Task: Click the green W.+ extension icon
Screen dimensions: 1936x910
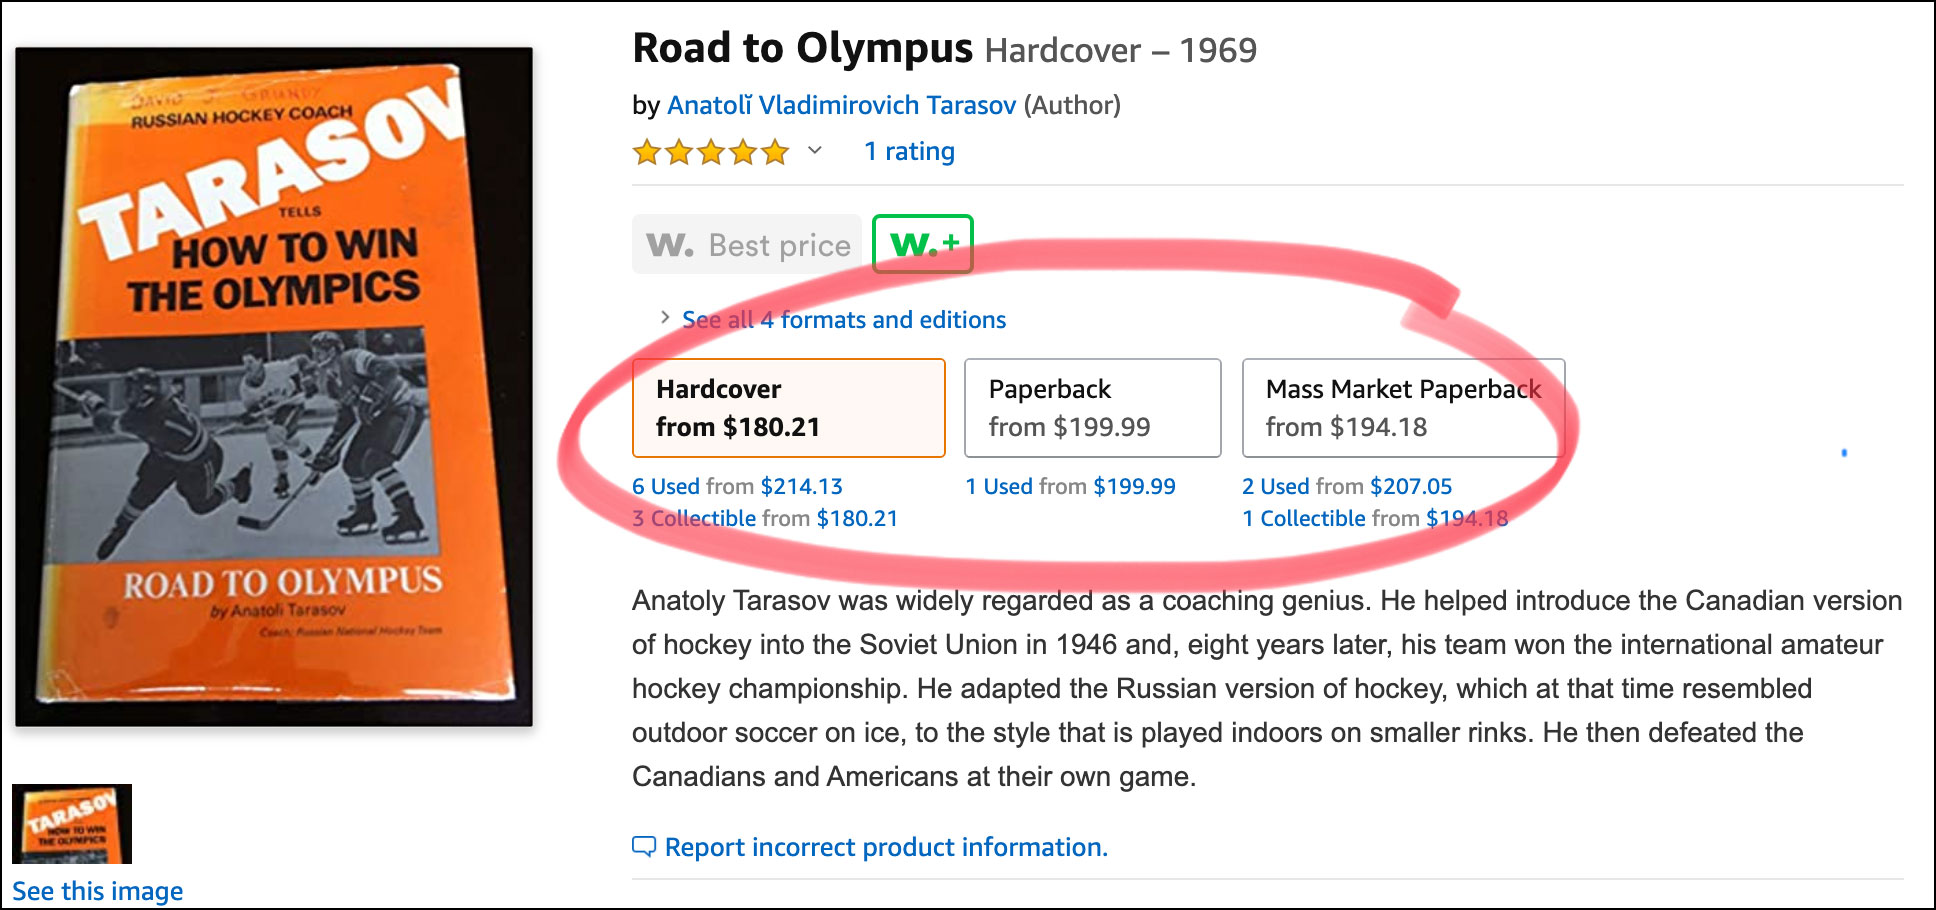Action: coord(923,244)
